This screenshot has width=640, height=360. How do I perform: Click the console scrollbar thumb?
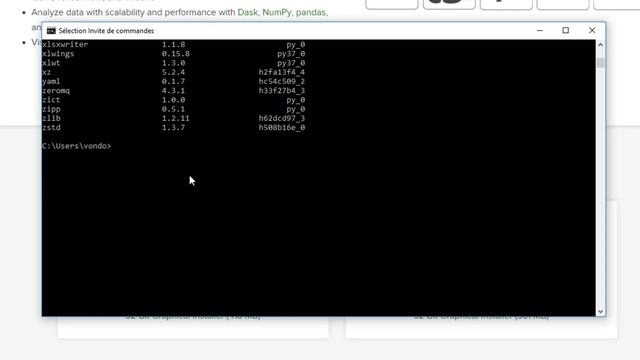[x=600, y=62]
